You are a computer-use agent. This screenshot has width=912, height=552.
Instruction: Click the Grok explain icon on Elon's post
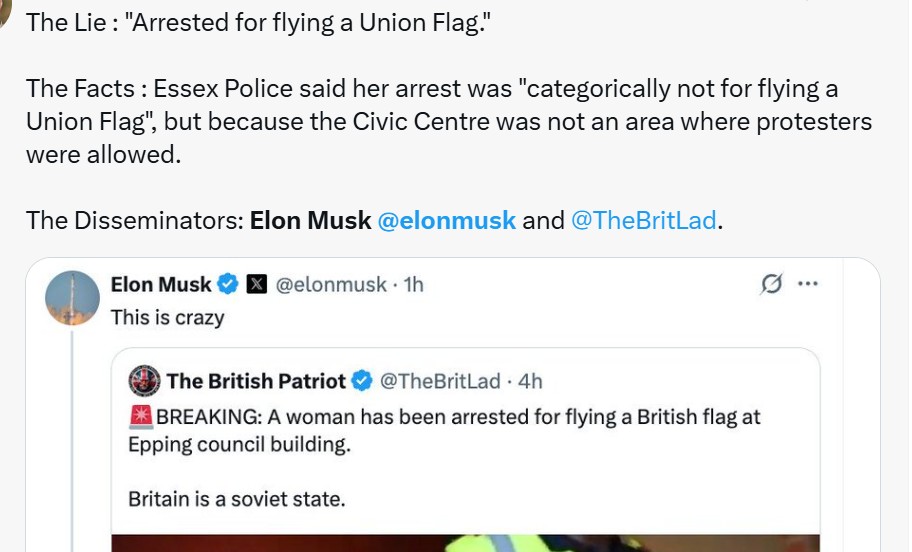(x=771, y=284)
